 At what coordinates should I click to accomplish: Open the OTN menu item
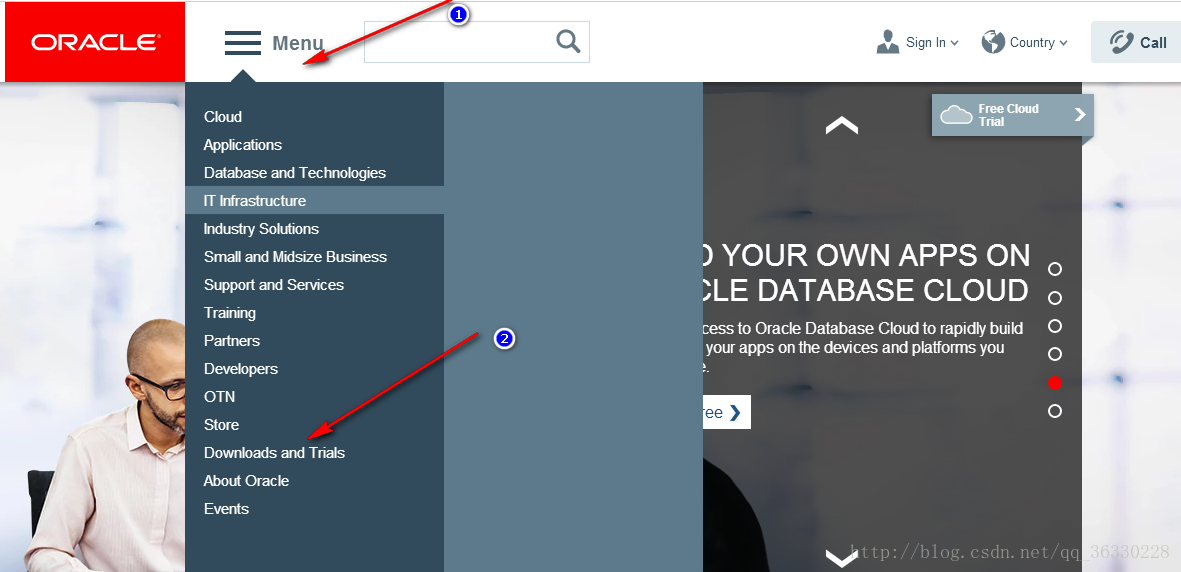click(219, 396)
